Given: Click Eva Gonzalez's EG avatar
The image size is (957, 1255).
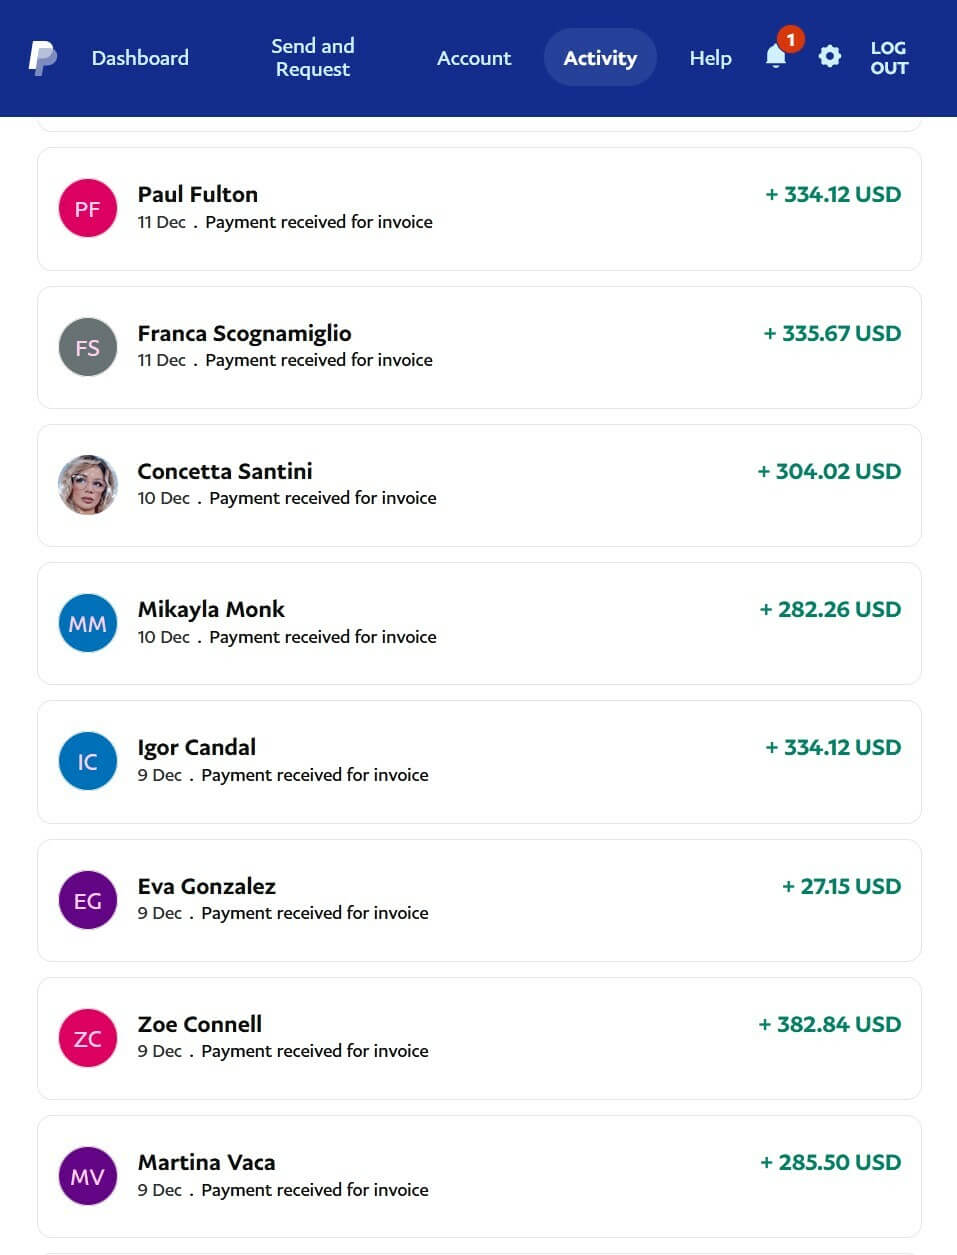Looking at the screenshot, I should click(x=88, y=900).
